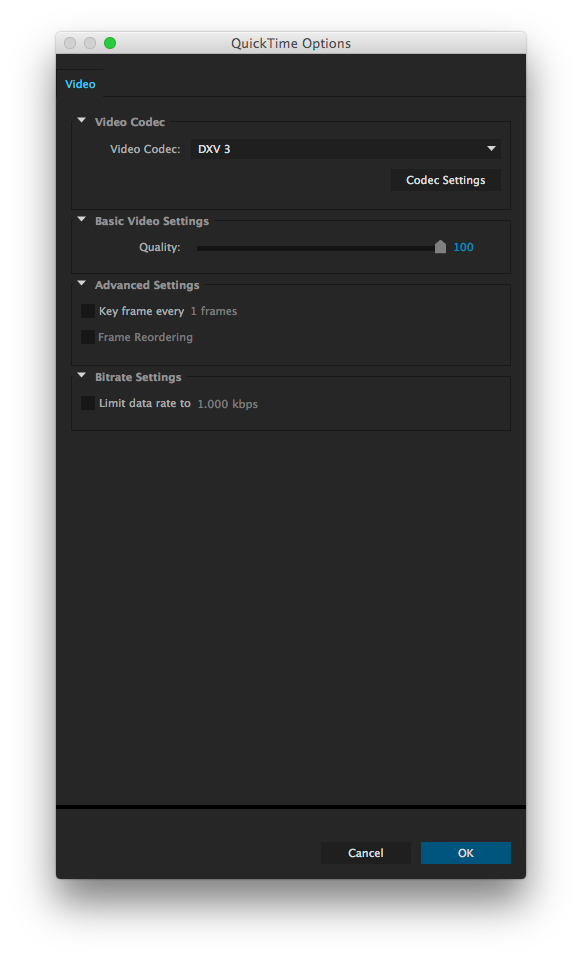Click the QuickTime Options title bar
Image resolution: width=582 pixels, height=959 pixels.
[x=291, y=43]
